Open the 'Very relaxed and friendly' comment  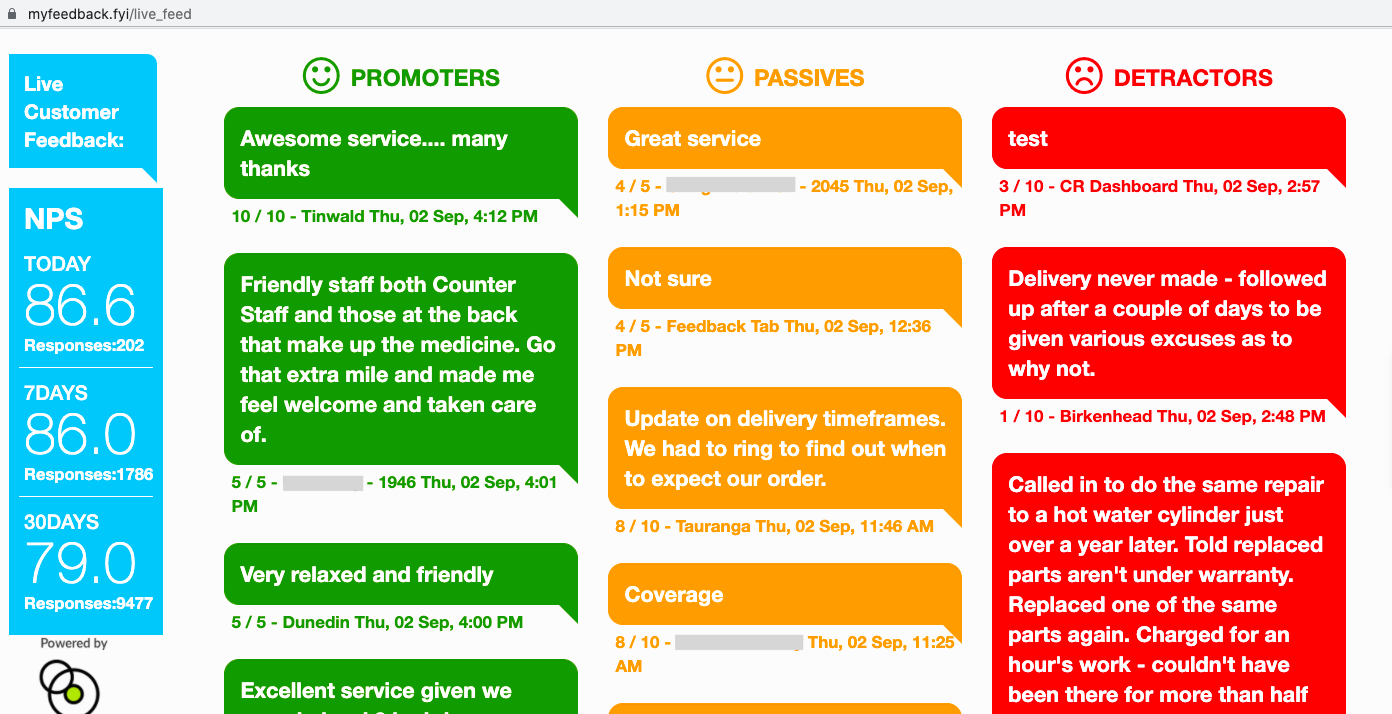click(401, 574)
